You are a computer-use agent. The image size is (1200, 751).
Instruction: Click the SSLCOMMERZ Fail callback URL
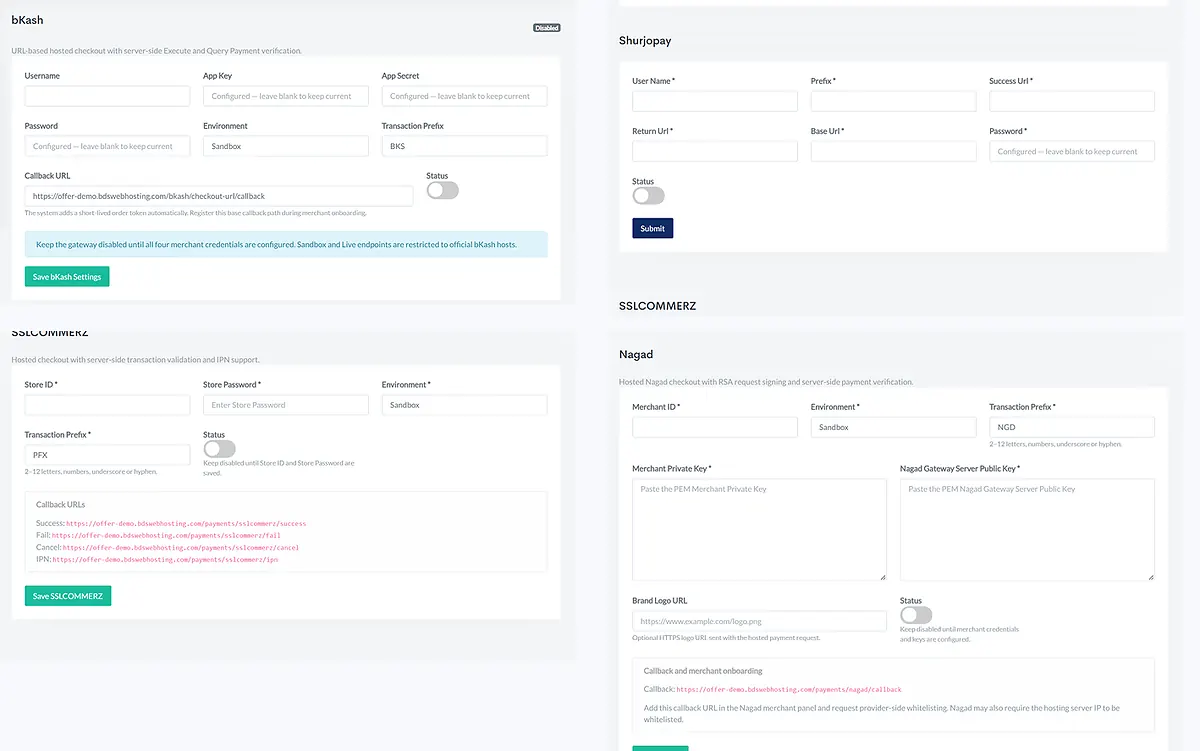pyautogui.click(x=166, y=535)
